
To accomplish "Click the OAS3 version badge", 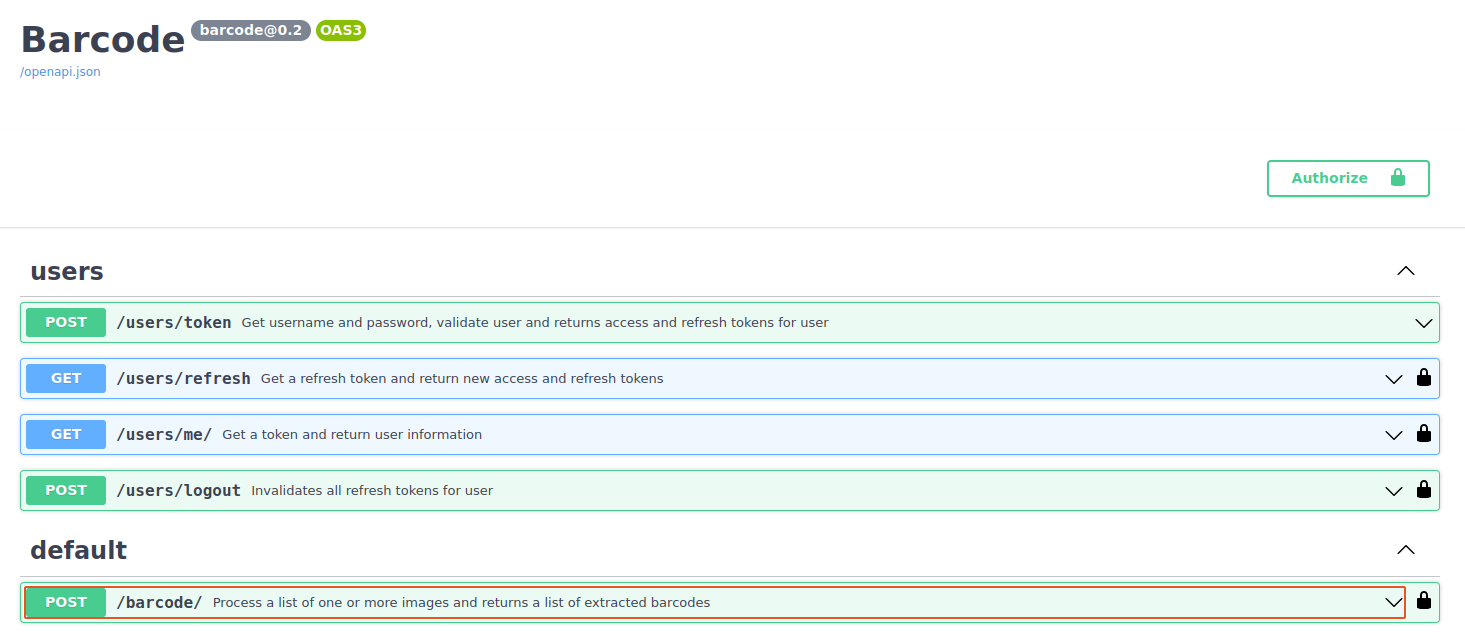I will [x=341, y=30].
